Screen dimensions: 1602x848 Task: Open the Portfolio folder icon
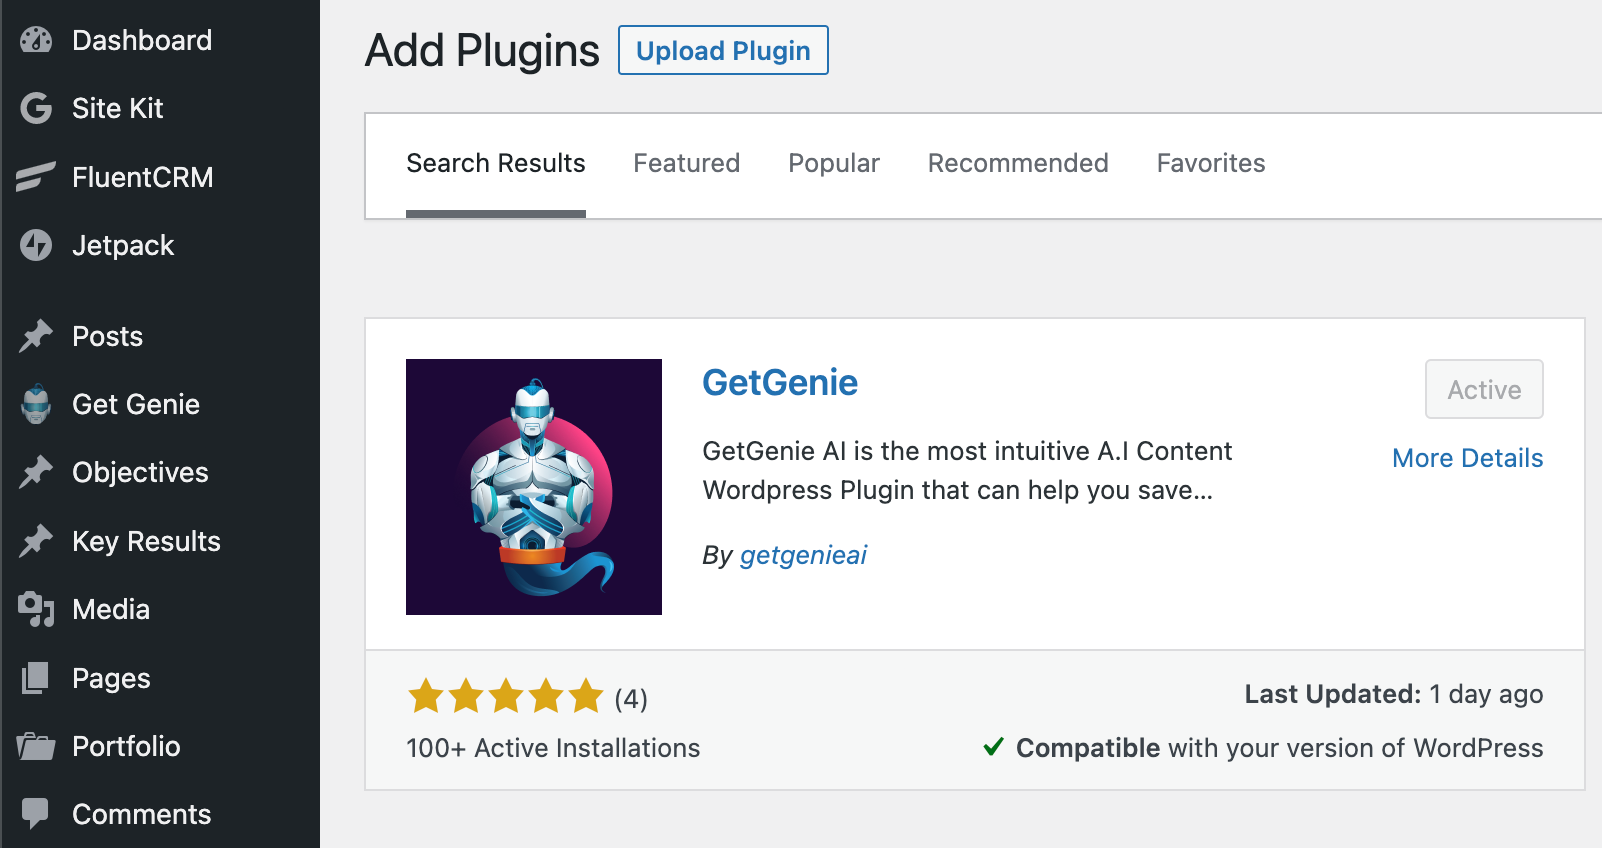tap(36, 745)
